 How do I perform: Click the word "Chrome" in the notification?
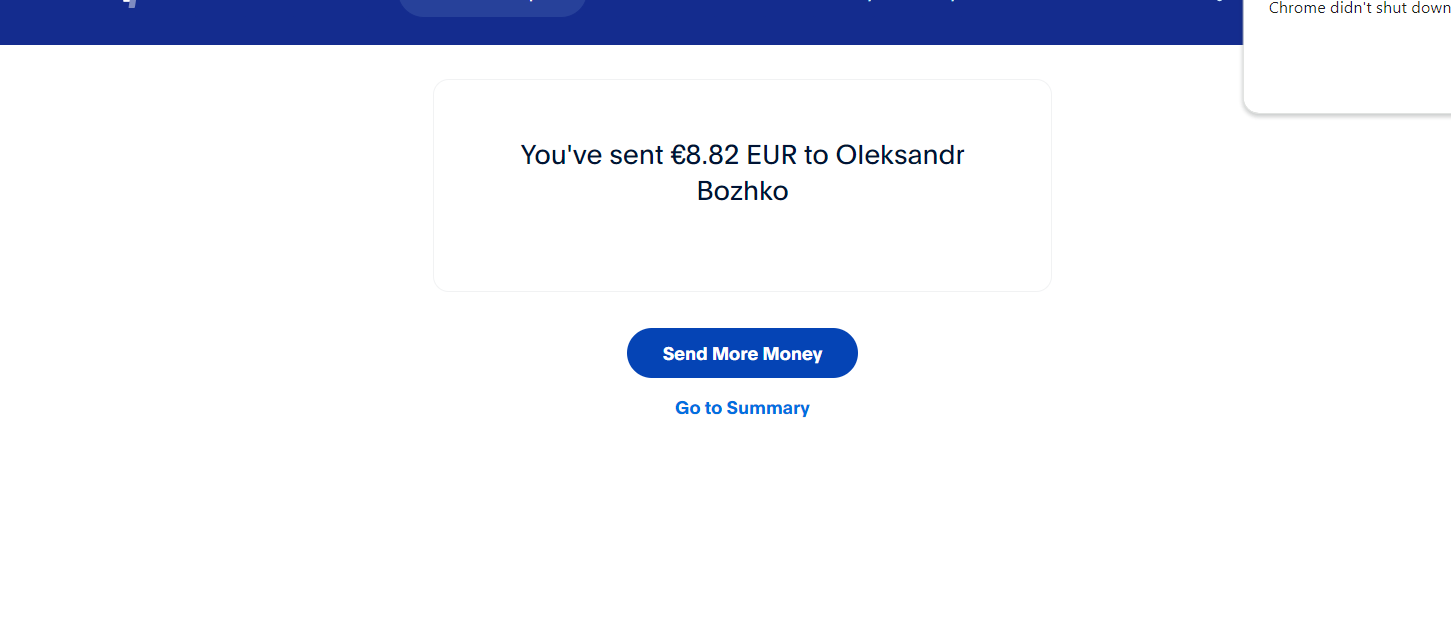[x=1293, y=8]
